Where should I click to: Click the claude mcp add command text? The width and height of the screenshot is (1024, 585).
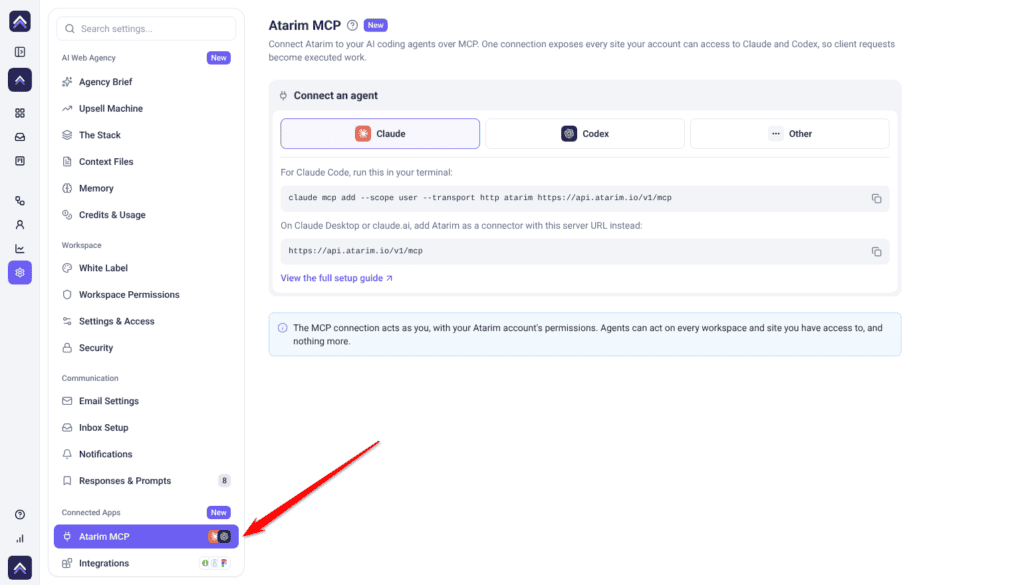[x=480, y=198]
